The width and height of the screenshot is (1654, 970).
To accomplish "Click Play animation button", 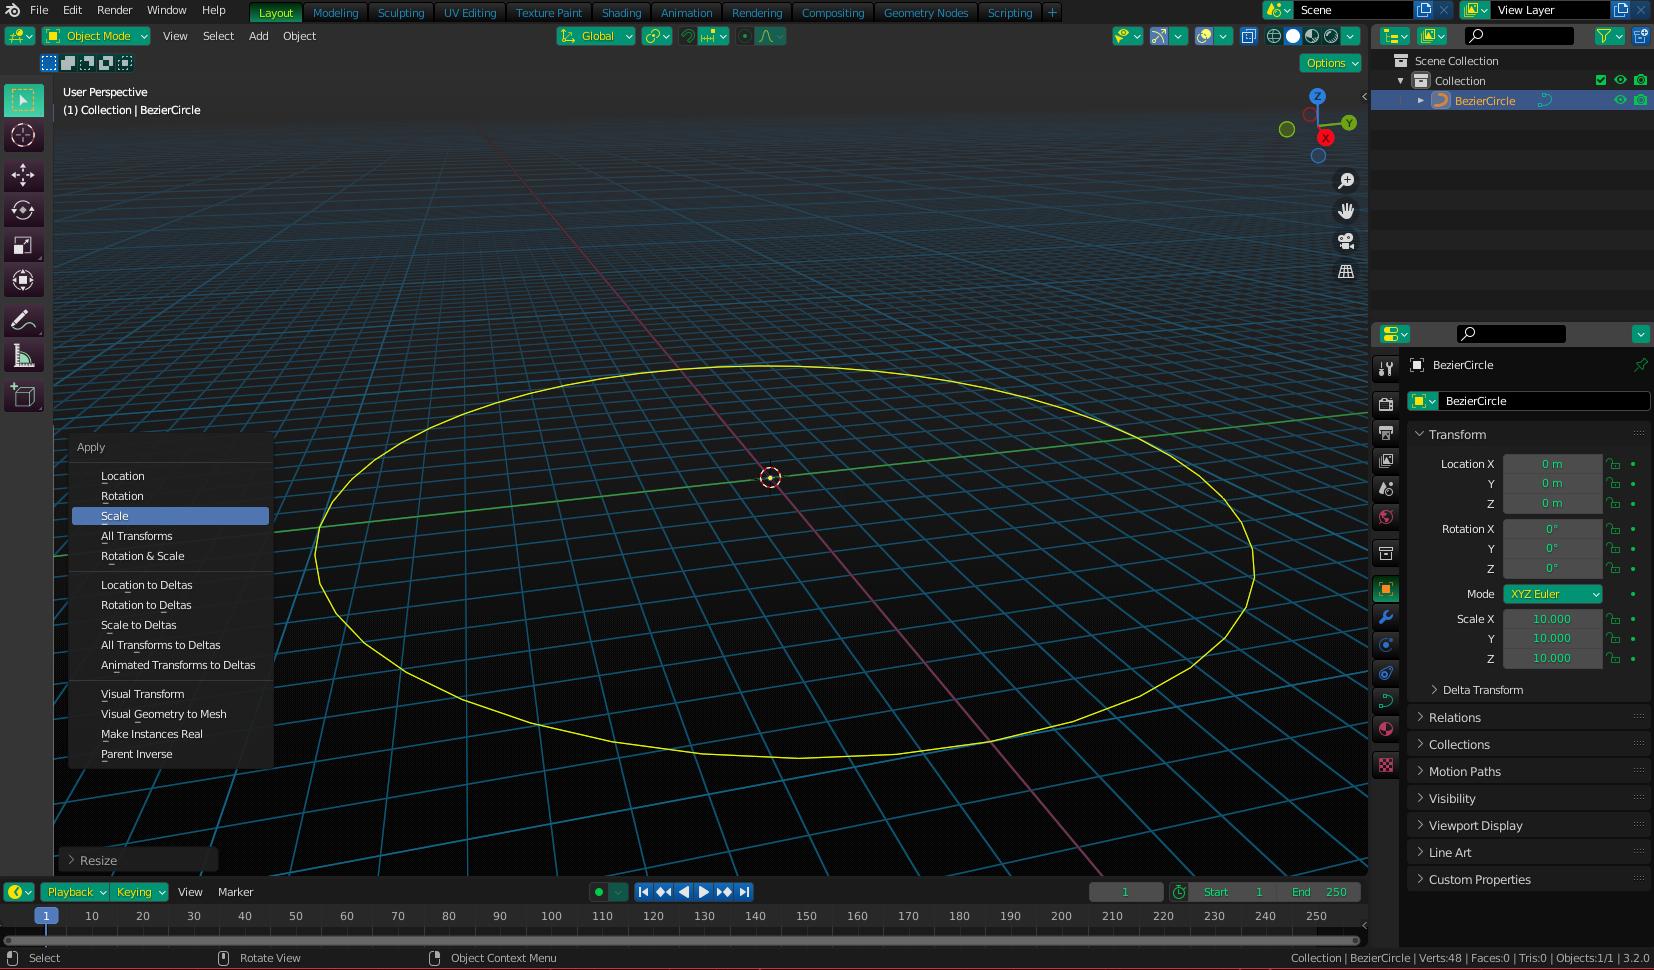I will click(x=704, y=892).
